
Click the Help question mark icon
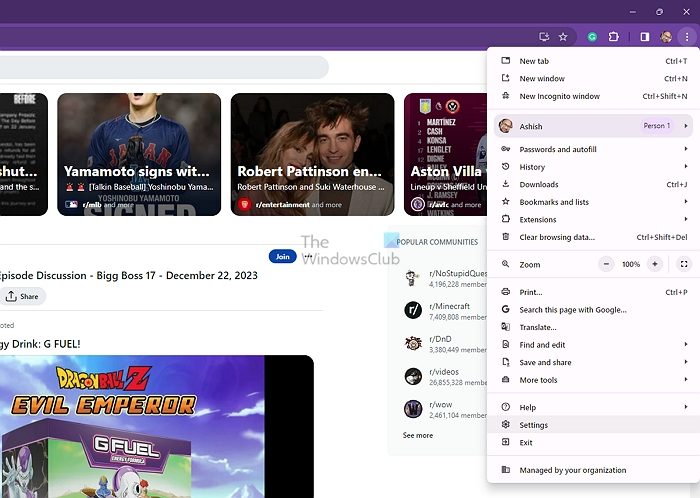505,407
